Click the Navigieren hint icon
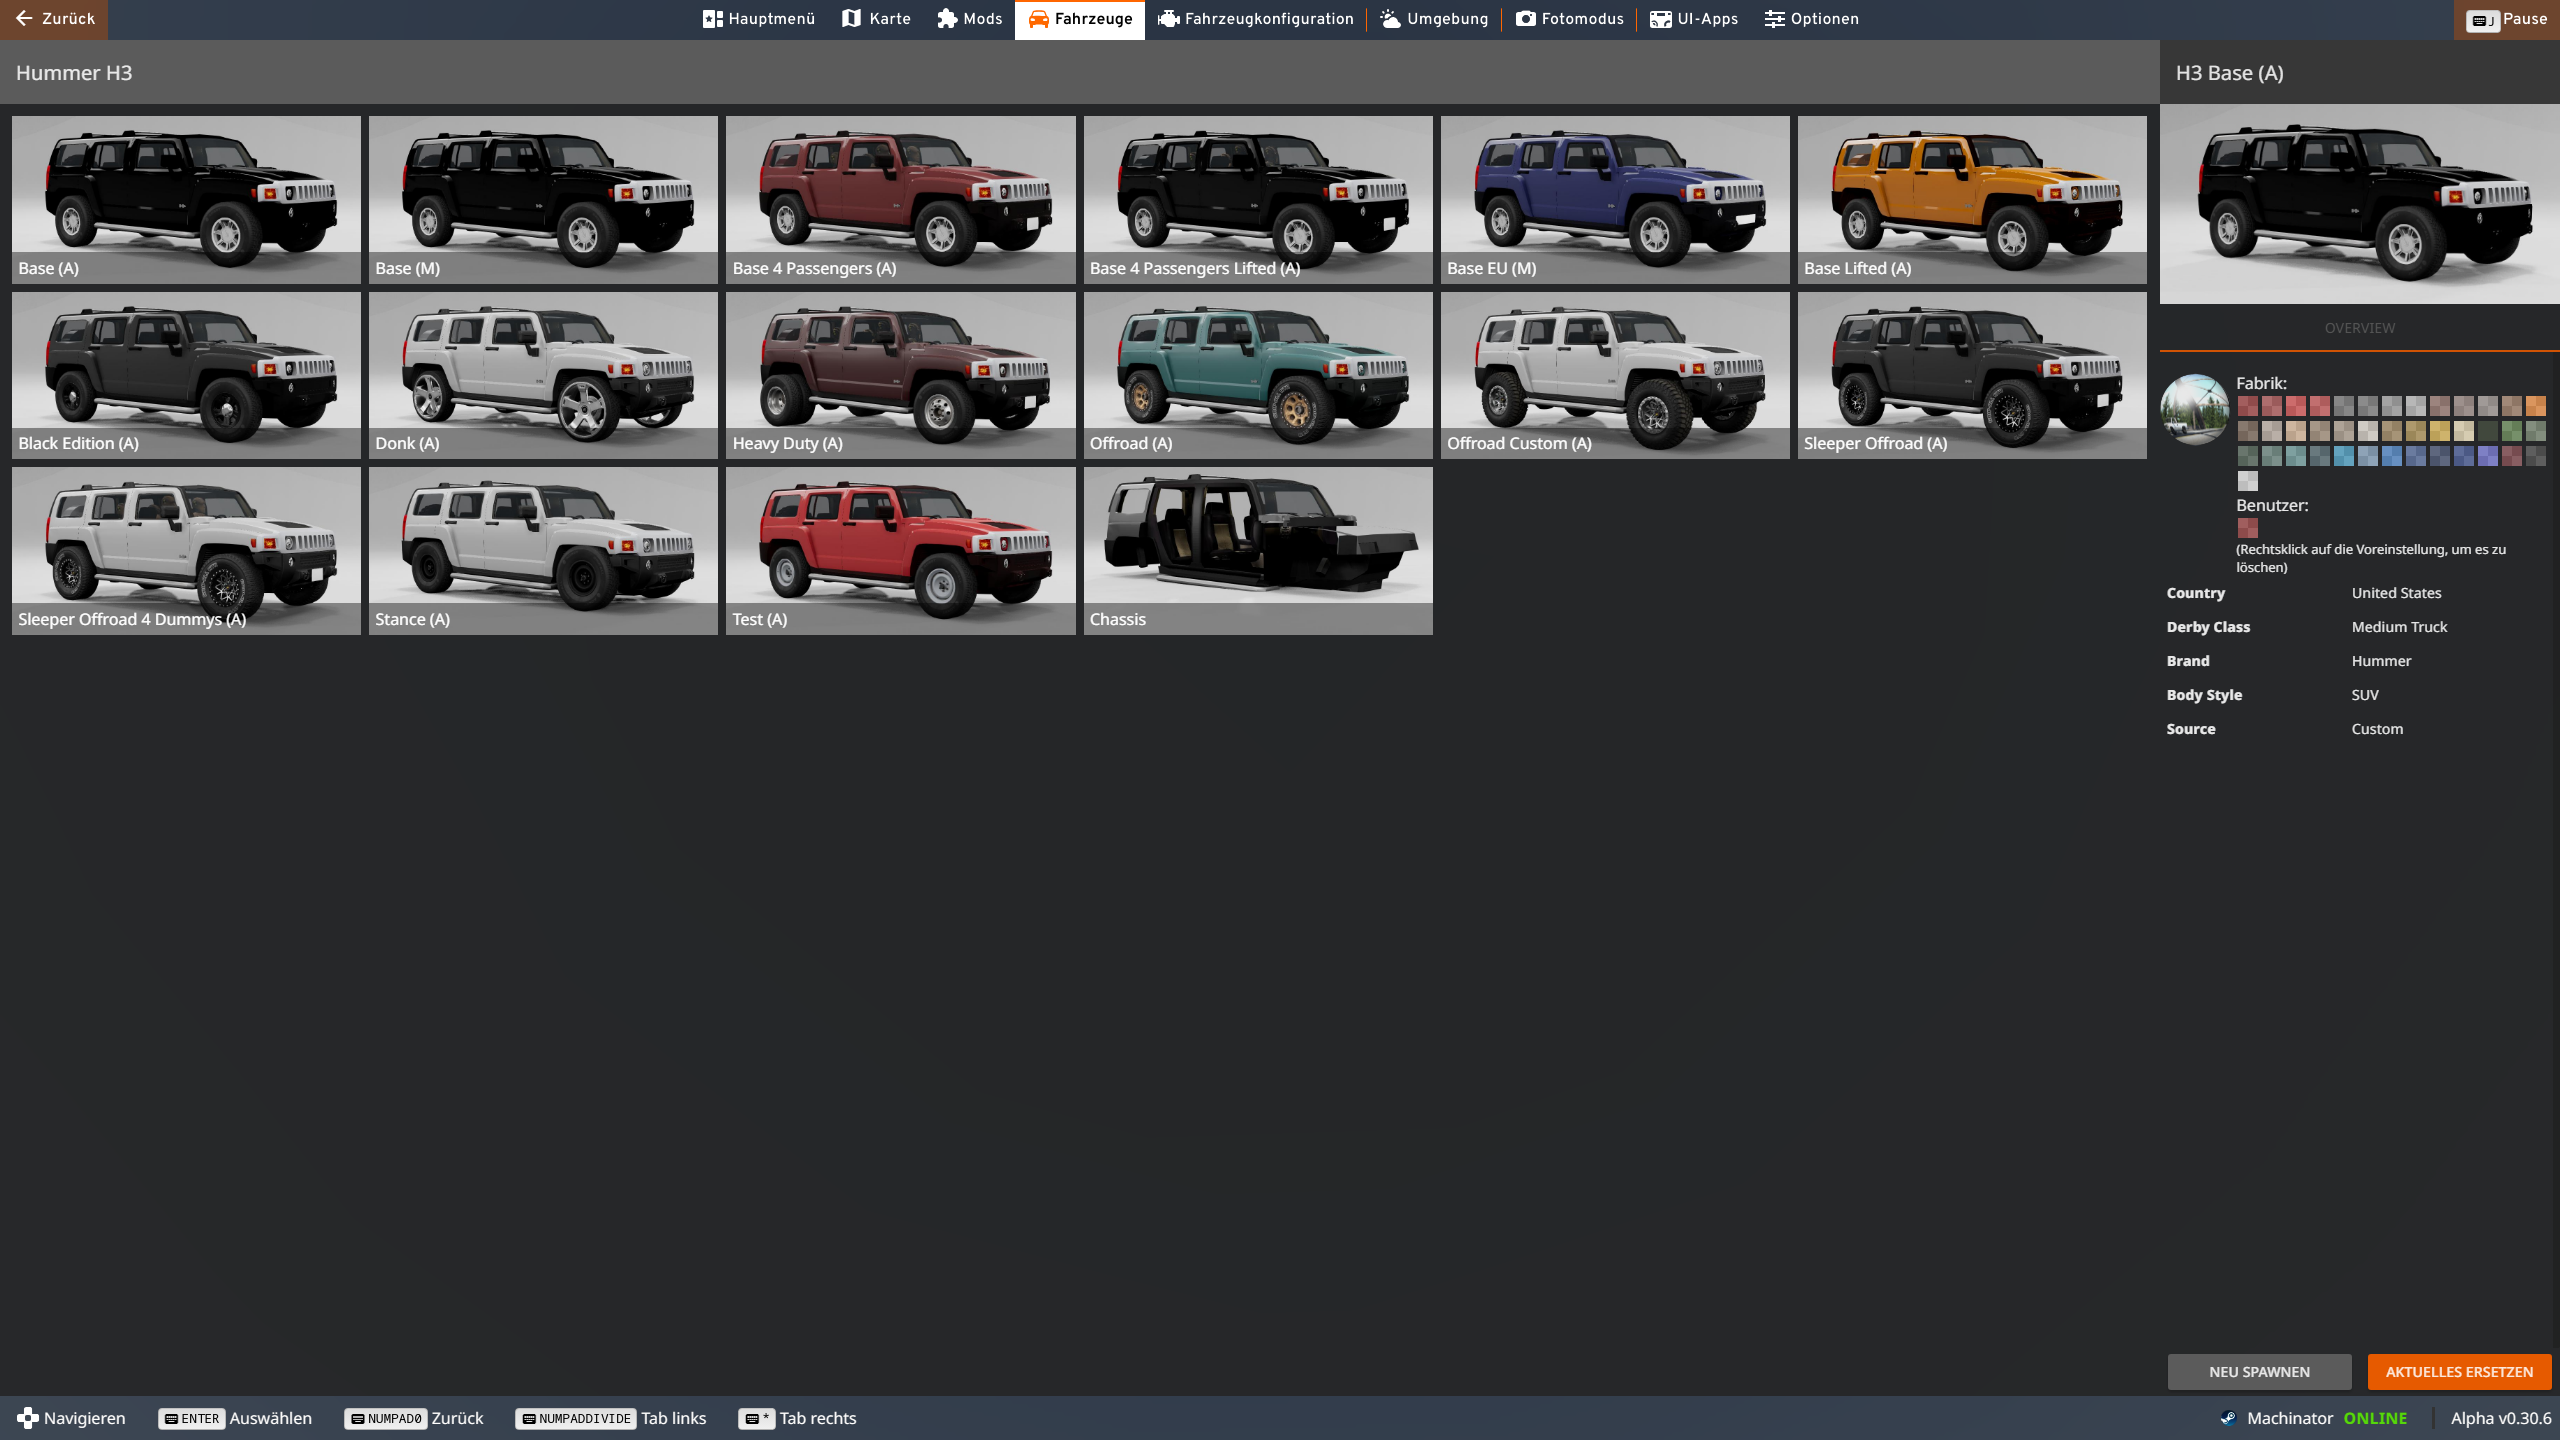Image resolution: width=2560 pixels, height=1440 pixels. click(x=28, y=1418)
